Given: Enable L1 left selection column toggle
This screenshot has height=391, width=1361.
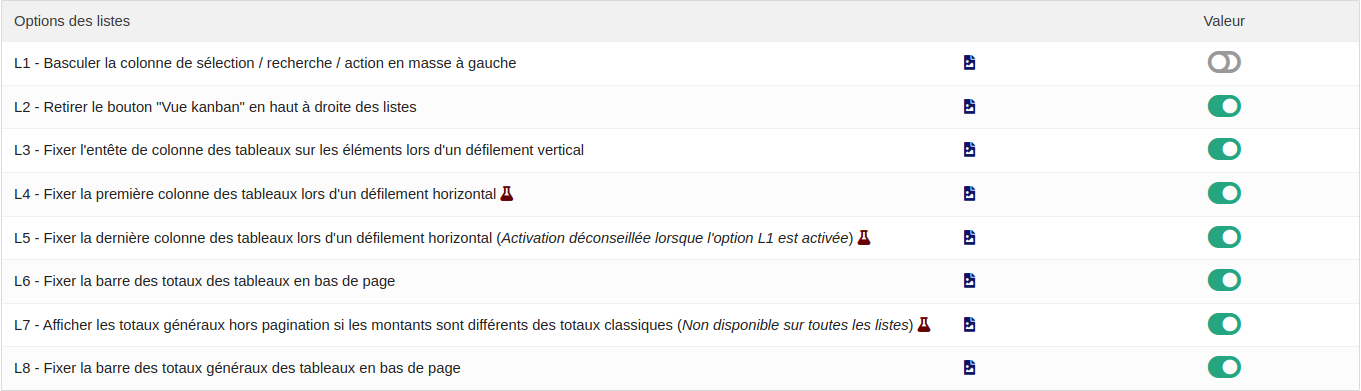Looking at the screenshot, I should pos(1224,62).
